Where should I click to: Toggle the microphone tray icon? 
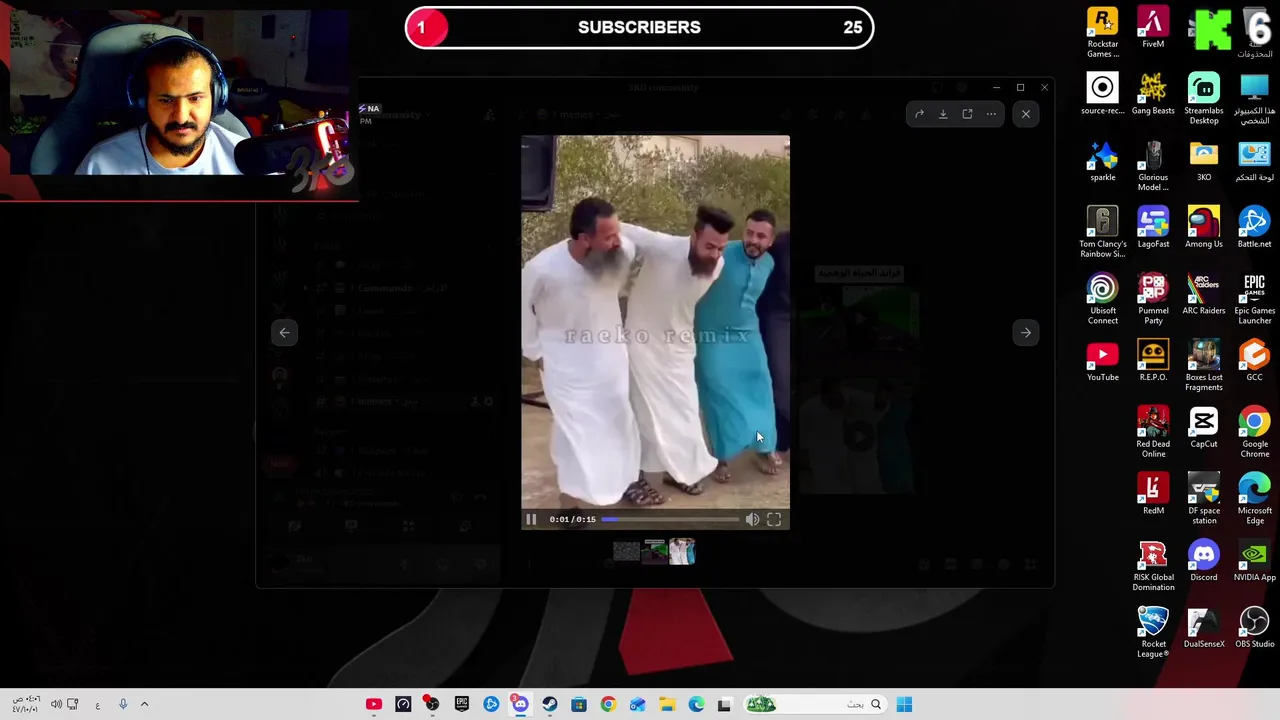click(x=122, y=704)
